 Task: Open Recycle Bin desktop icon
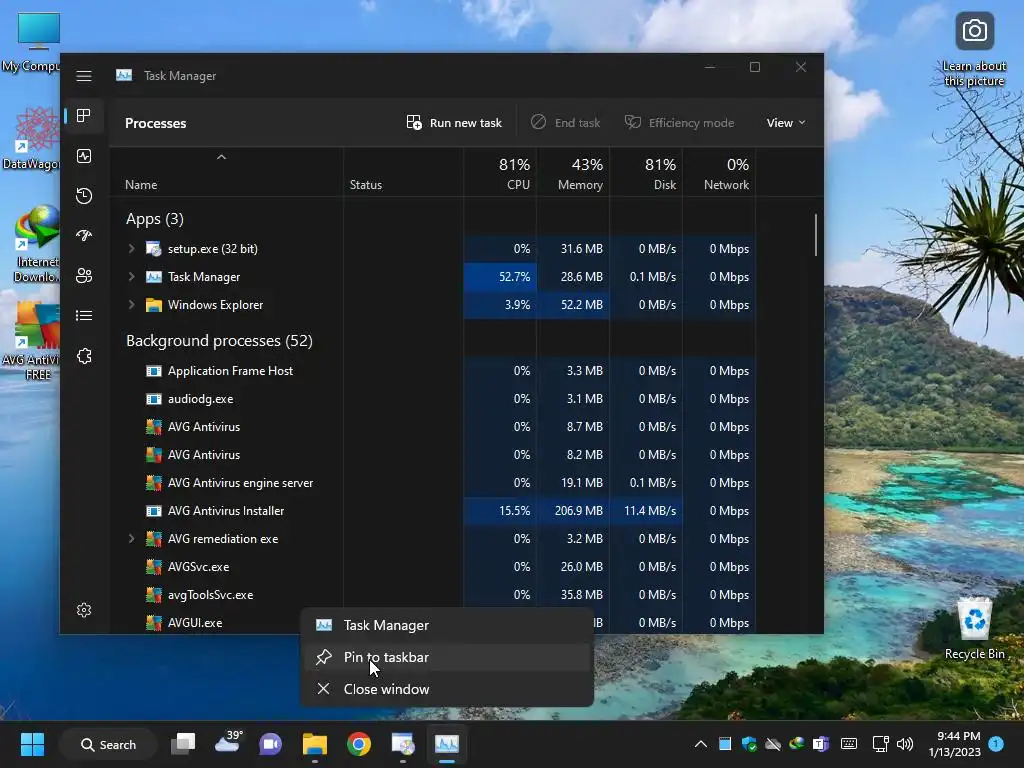[974, 628]
